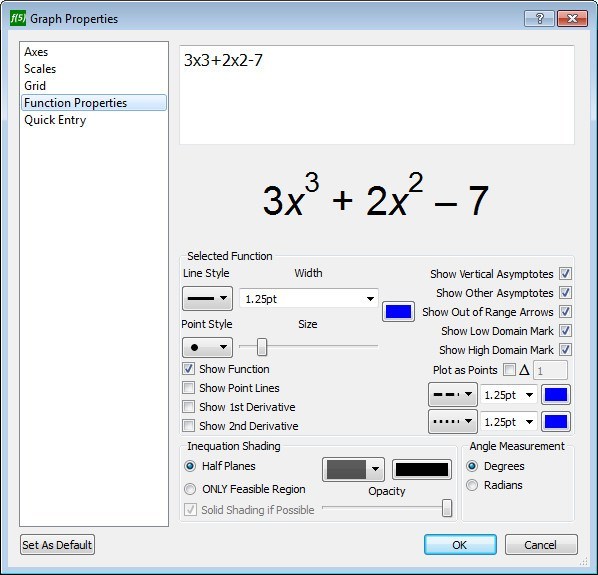The image size is (598, 575).
Task: Select ONLY Feasible Region radio button
Action: click(x=190, y=489)
